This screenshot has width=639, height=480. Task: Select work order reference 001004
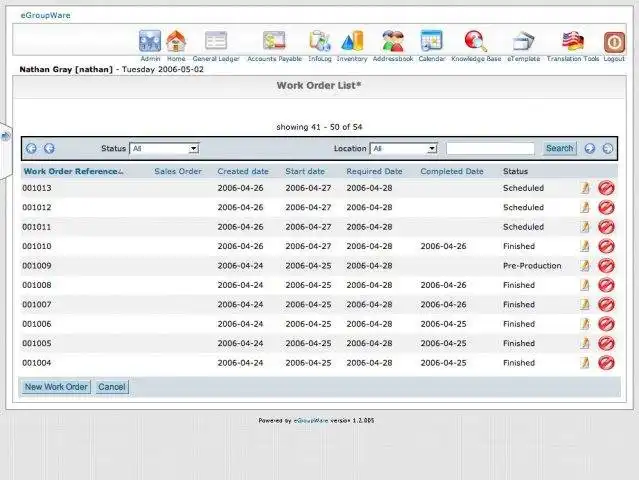(x=37, y=363)
